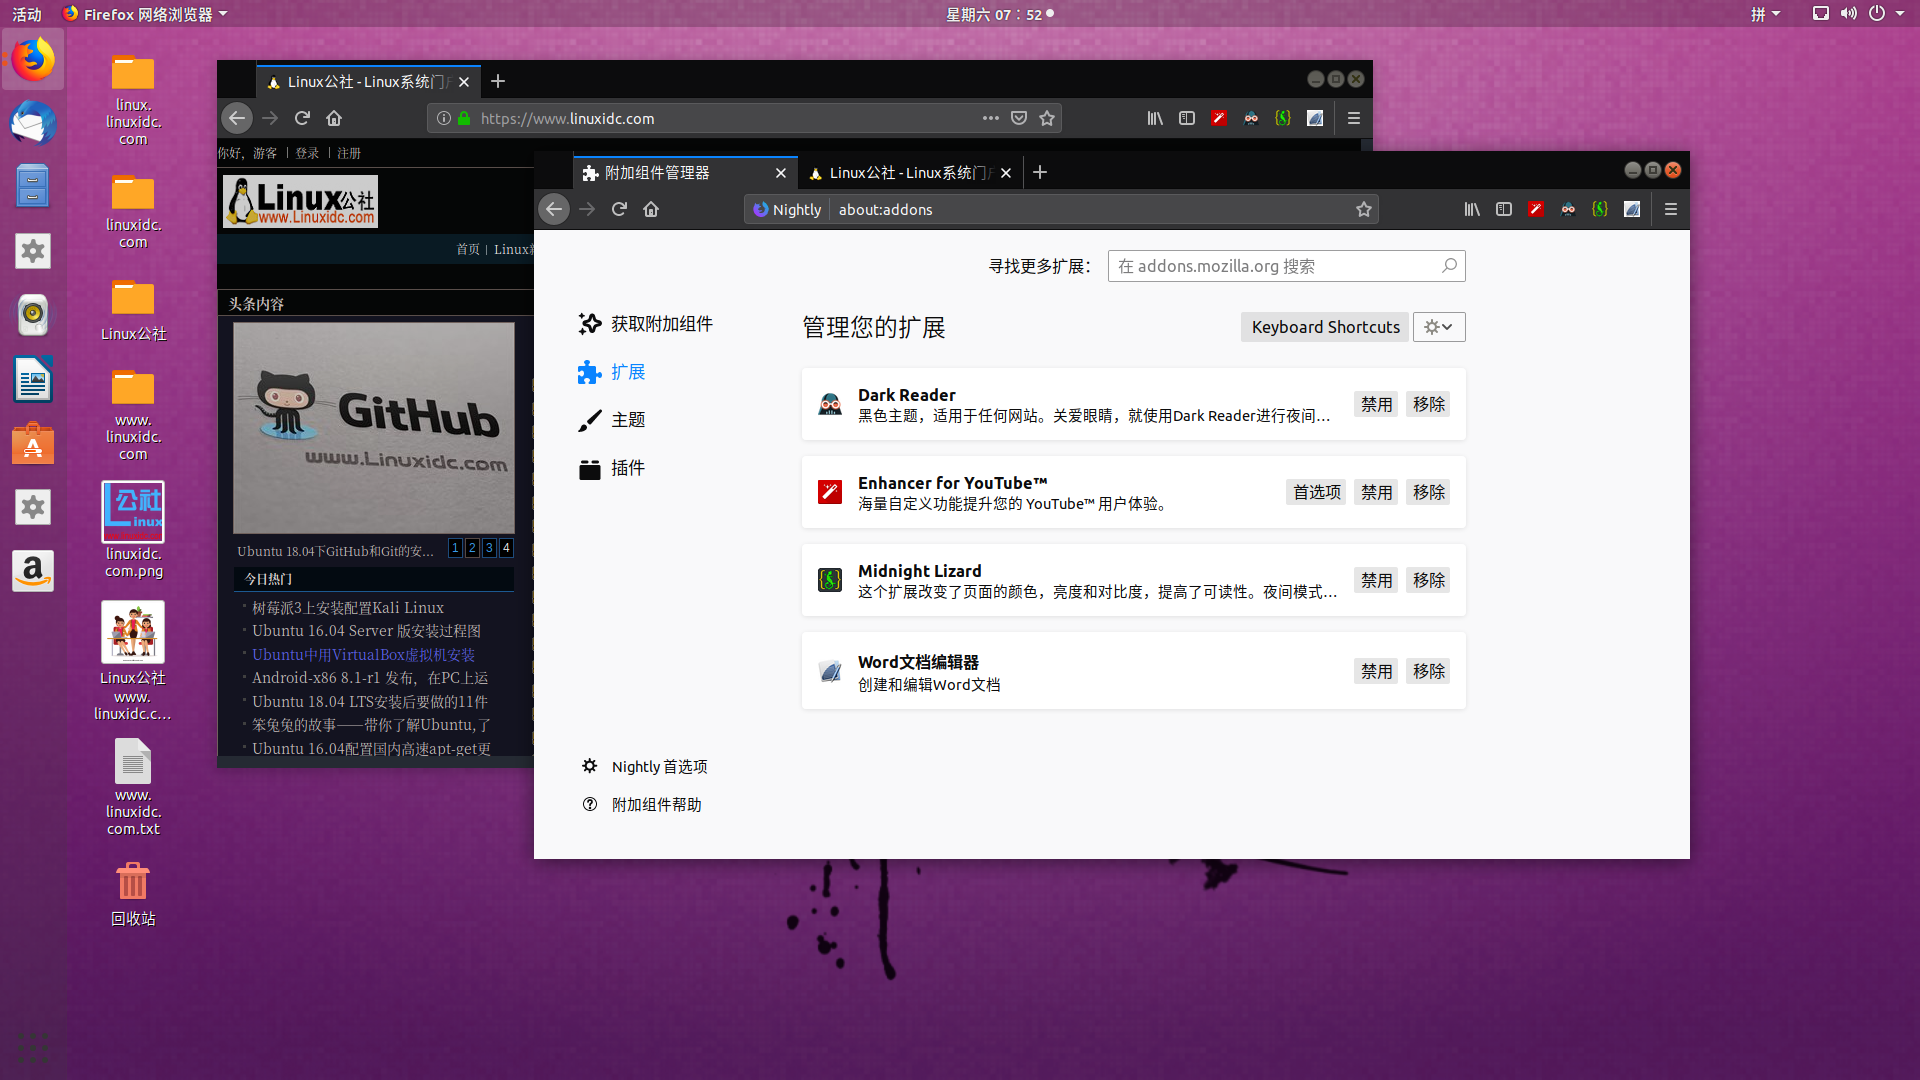The height and width of the screenshot is (1080, 1920).
Task: Disable Midnight Lizard extension
Action: coord(1376,580)
